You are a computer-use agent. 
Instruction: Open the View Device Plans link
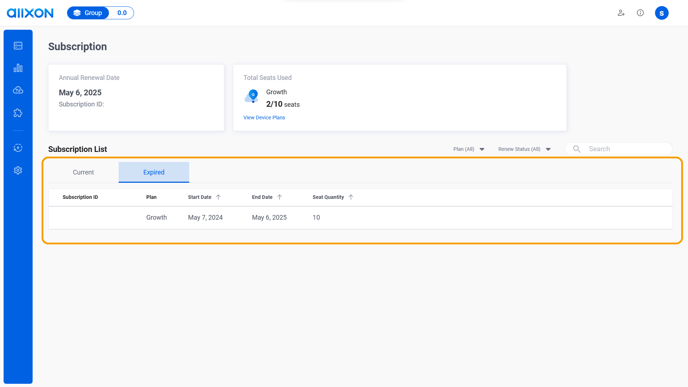[264, 118]
